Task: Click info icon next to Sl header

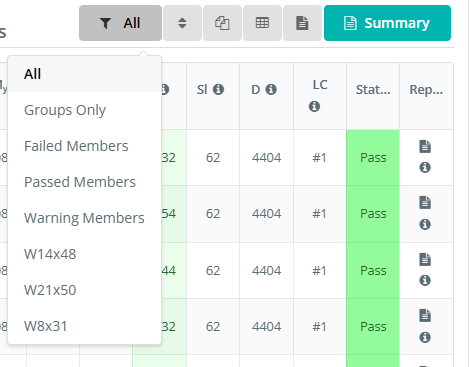Action: pos(218,89)
